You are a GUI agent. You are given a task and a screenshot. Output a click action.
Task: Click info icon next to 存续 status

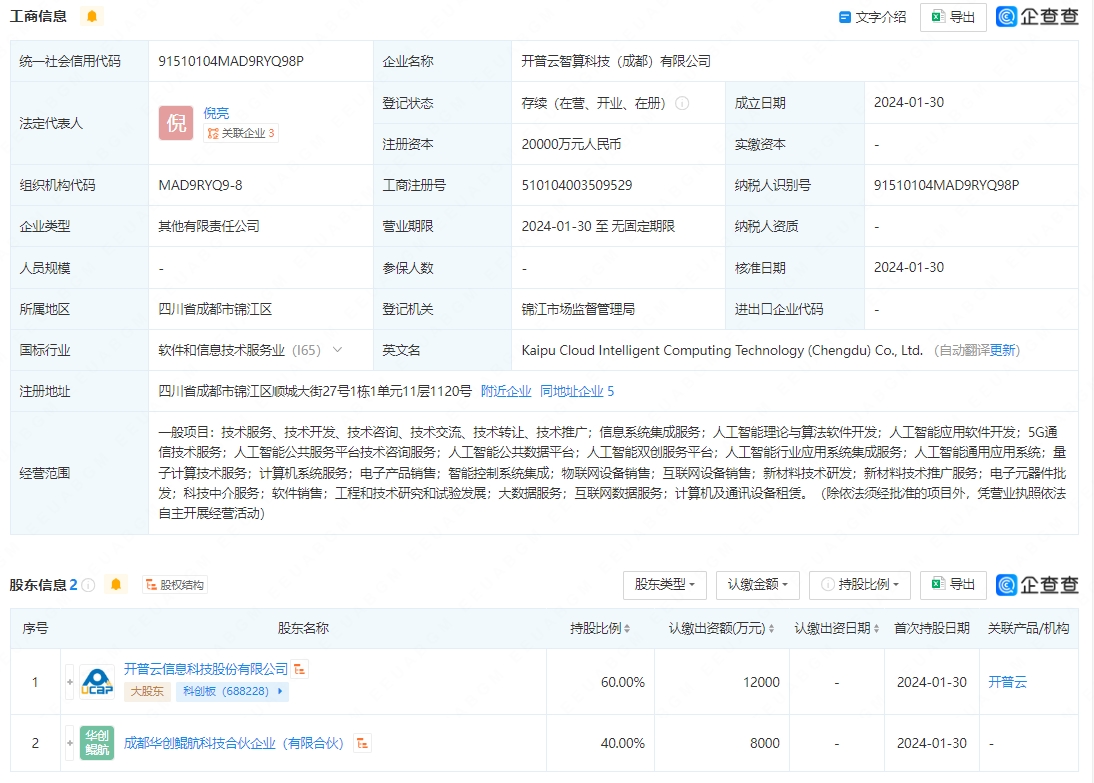pos(682,103)
